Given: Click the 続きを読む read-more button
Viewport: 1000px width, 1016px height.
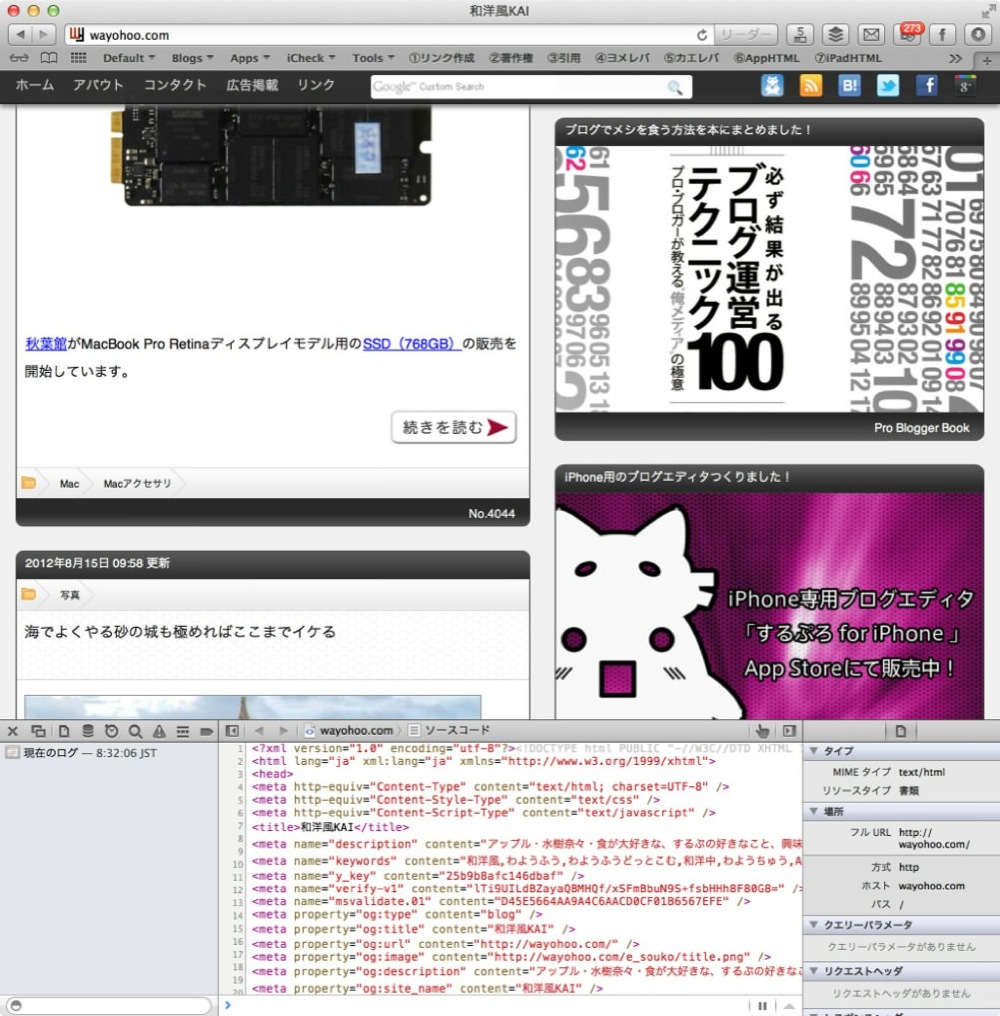Looking at the screenshot, I should click(x=454, y=427).
